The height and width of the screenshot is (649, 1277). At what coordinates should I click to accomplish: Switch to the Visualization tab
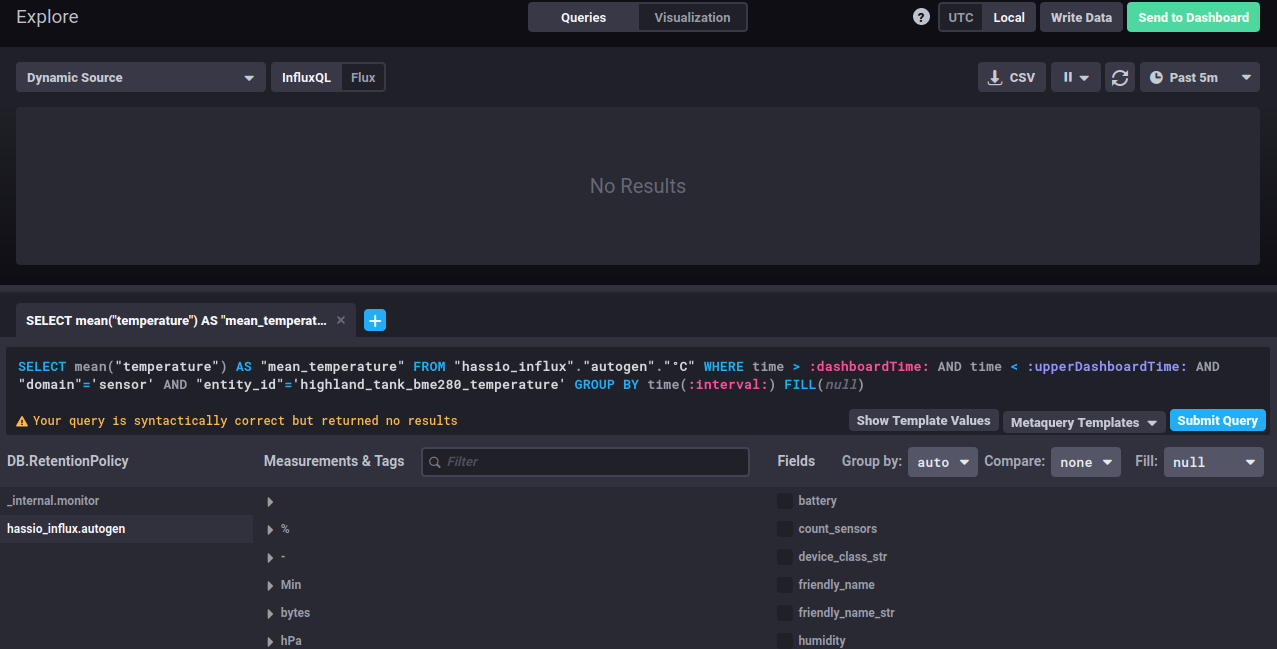tap(692, 17)
